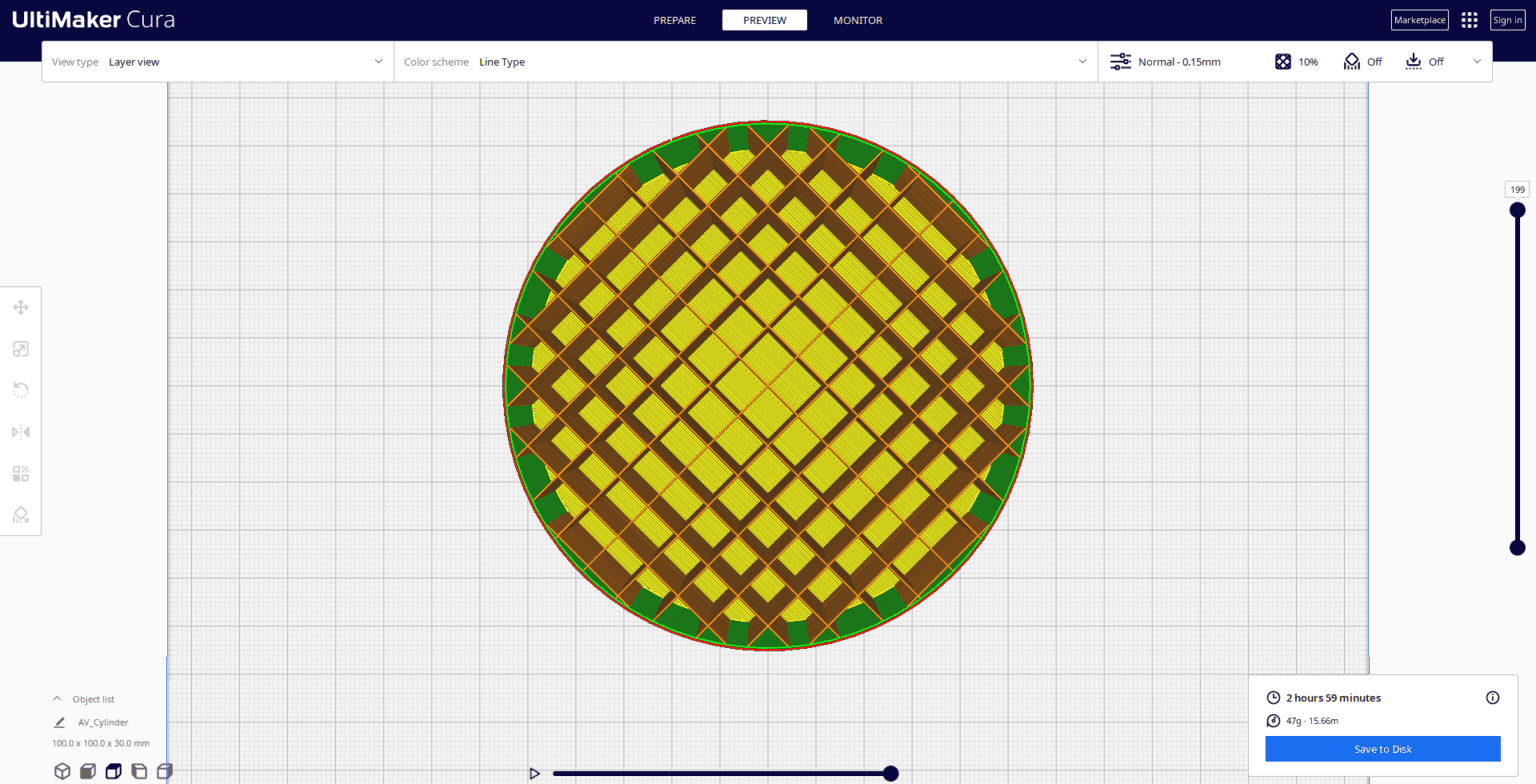Toggle build plate adhesion from Off

tap(1413, 61)
